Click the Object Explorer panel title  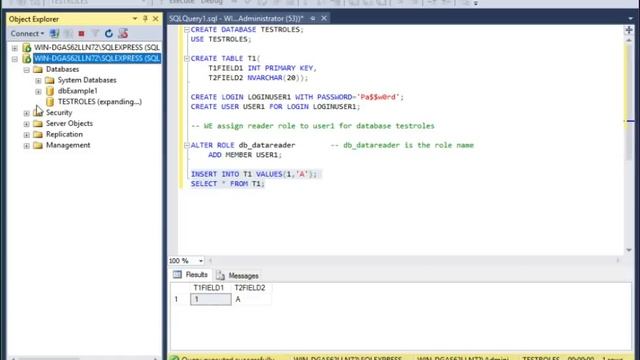click(34, 19)
